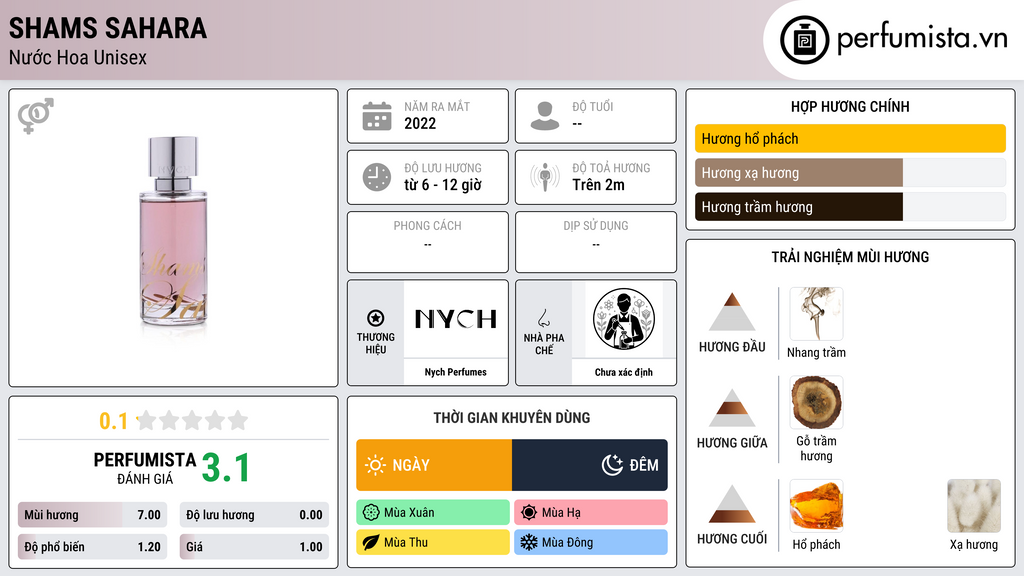This screenshot has height=576, width=1024.
Task: Click the Nước Hoa Unisex subtitle
Action: (x=78, y=58)
